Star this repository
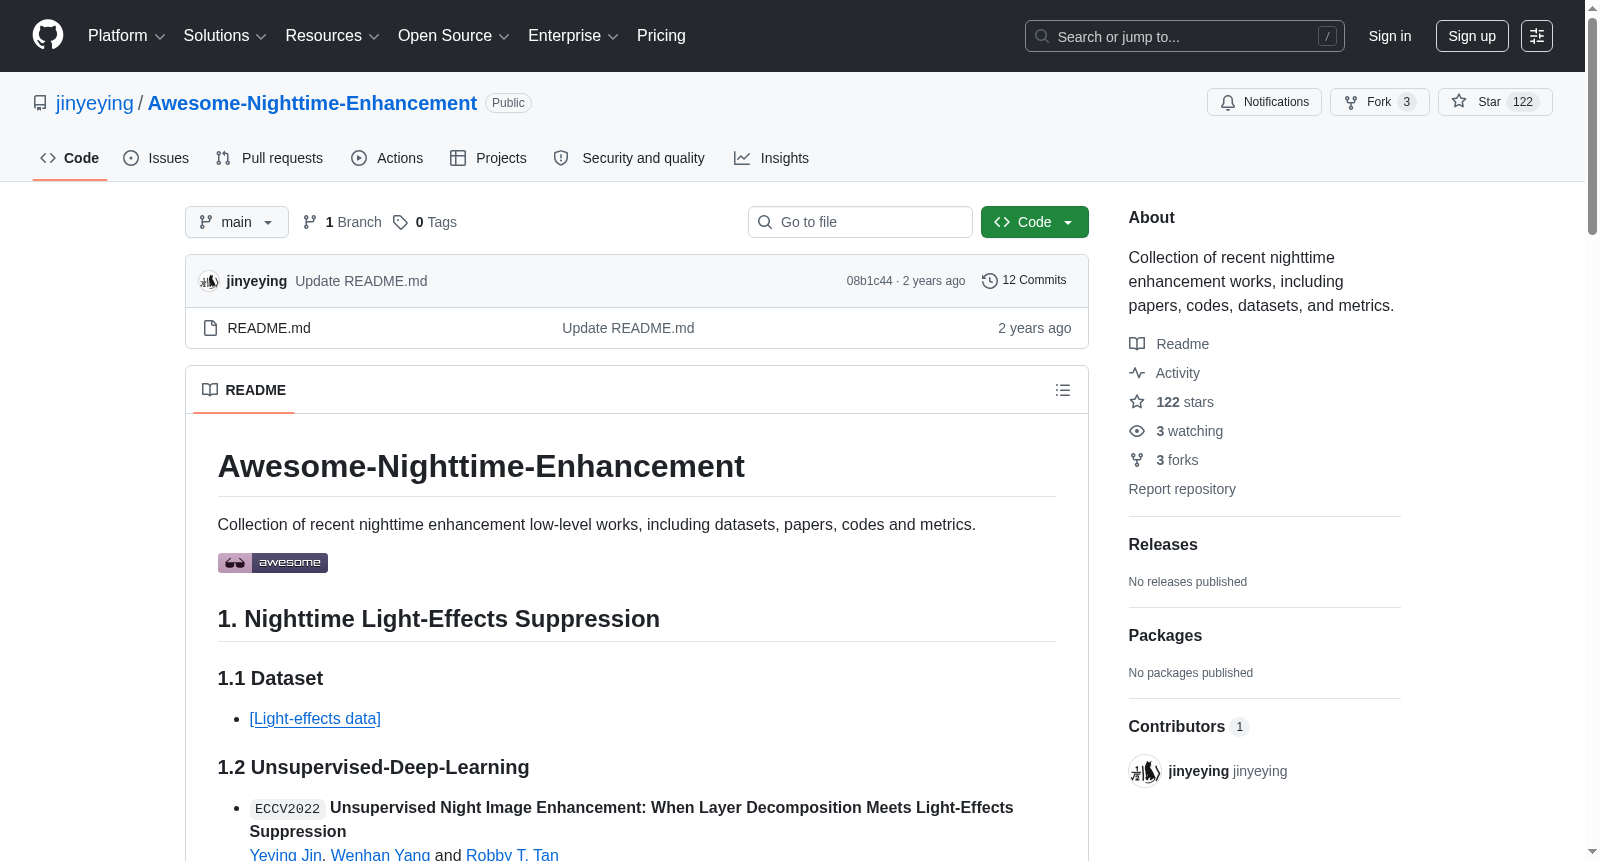This screenshot has width=1600, height=861. pyautogui.click(x=1495, y=102)
